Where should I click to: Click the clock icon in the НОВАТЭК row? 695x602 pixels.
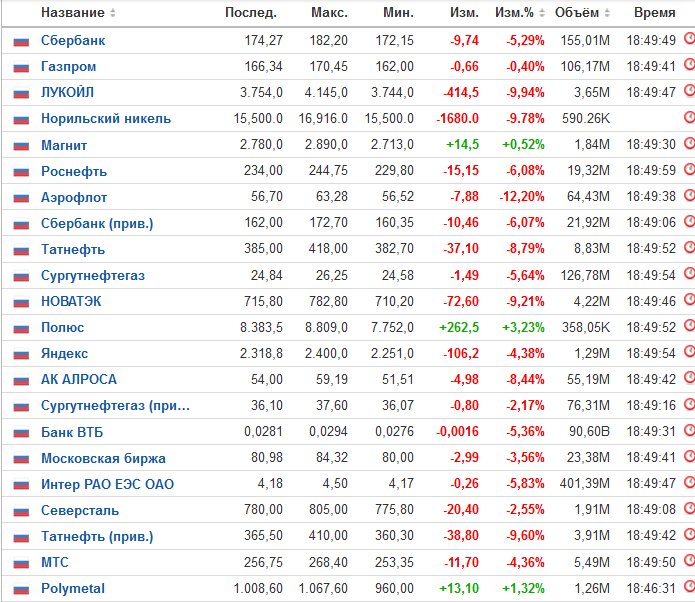(x=689, y=300)
